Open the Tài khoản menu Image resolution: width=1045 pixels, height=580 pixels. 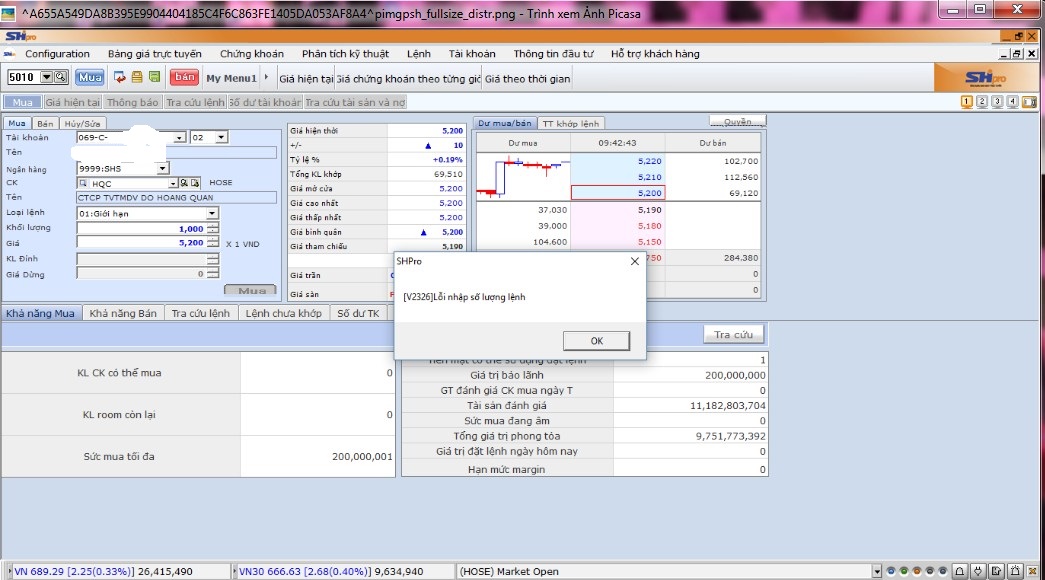[x=472, y=54]
